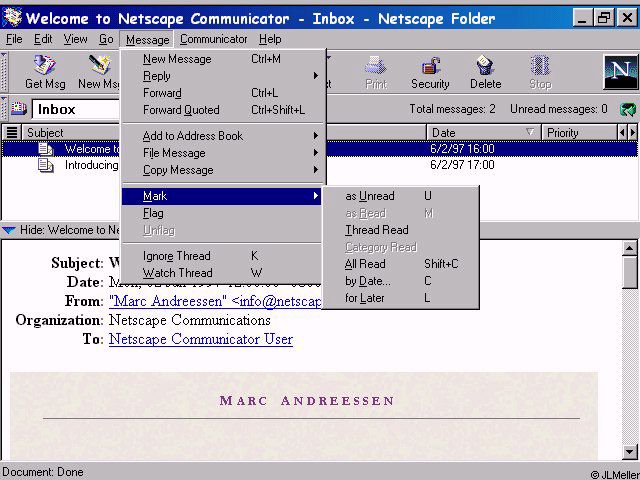640x480 pixels.
Task: Choose Watch Thread menu item
Action: (x=223, y=273)
